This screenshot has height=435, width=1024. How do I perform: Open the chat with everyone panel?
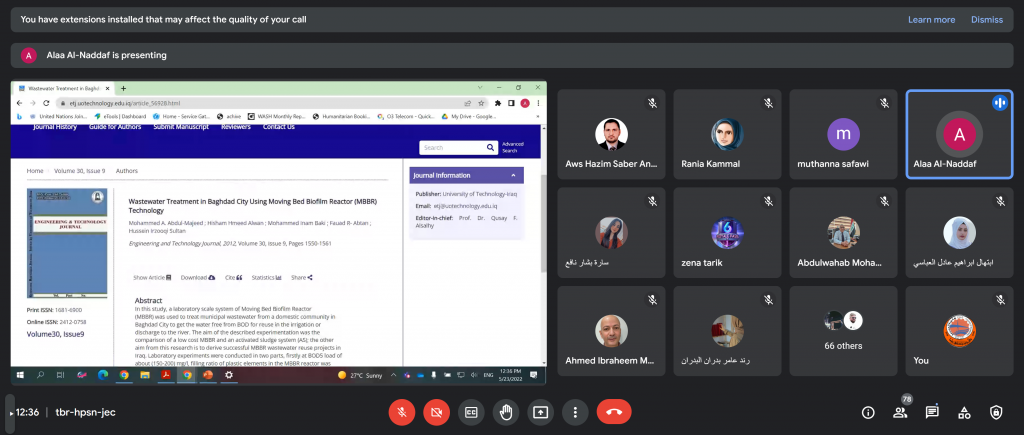[932, 411]
